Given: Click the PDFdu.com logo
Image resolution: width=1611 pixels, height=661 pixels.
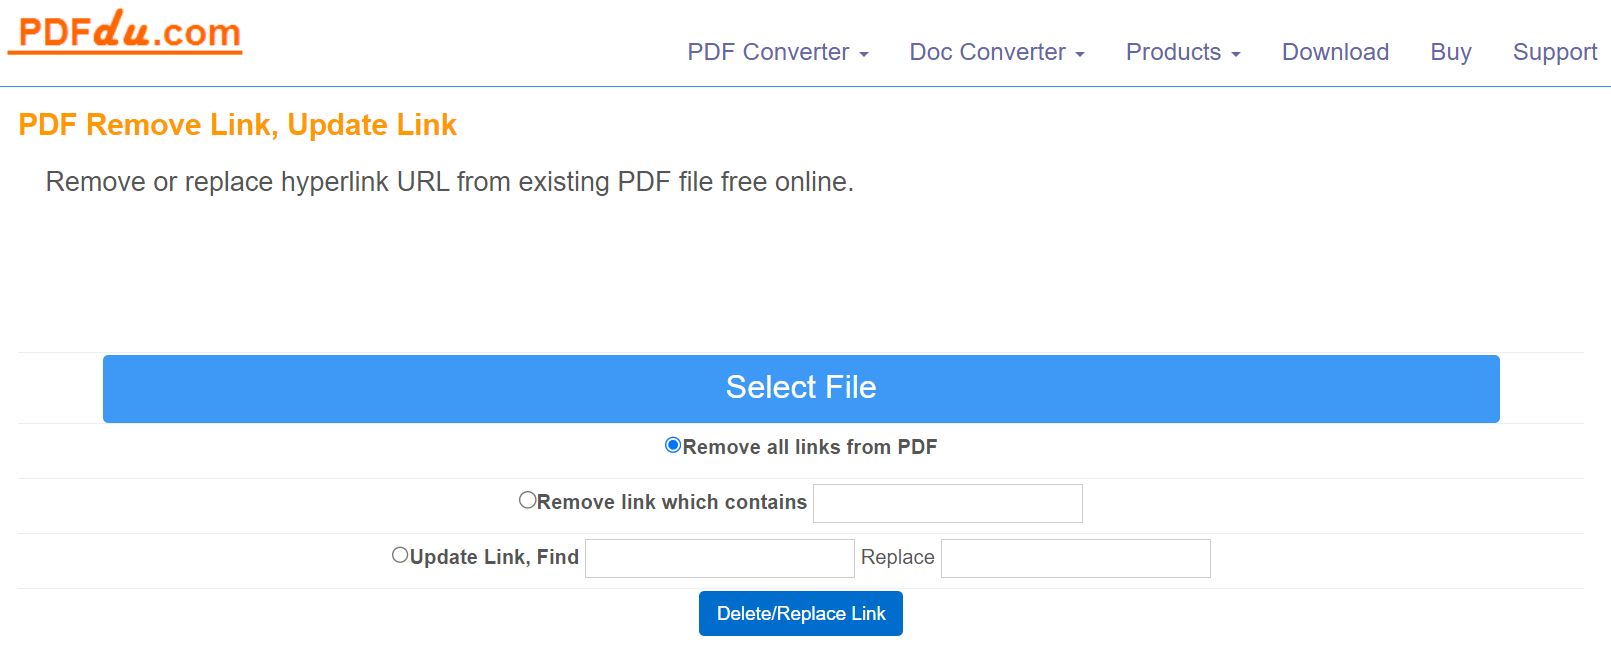Looking at the screenshot, I should [x=123, y=34].
